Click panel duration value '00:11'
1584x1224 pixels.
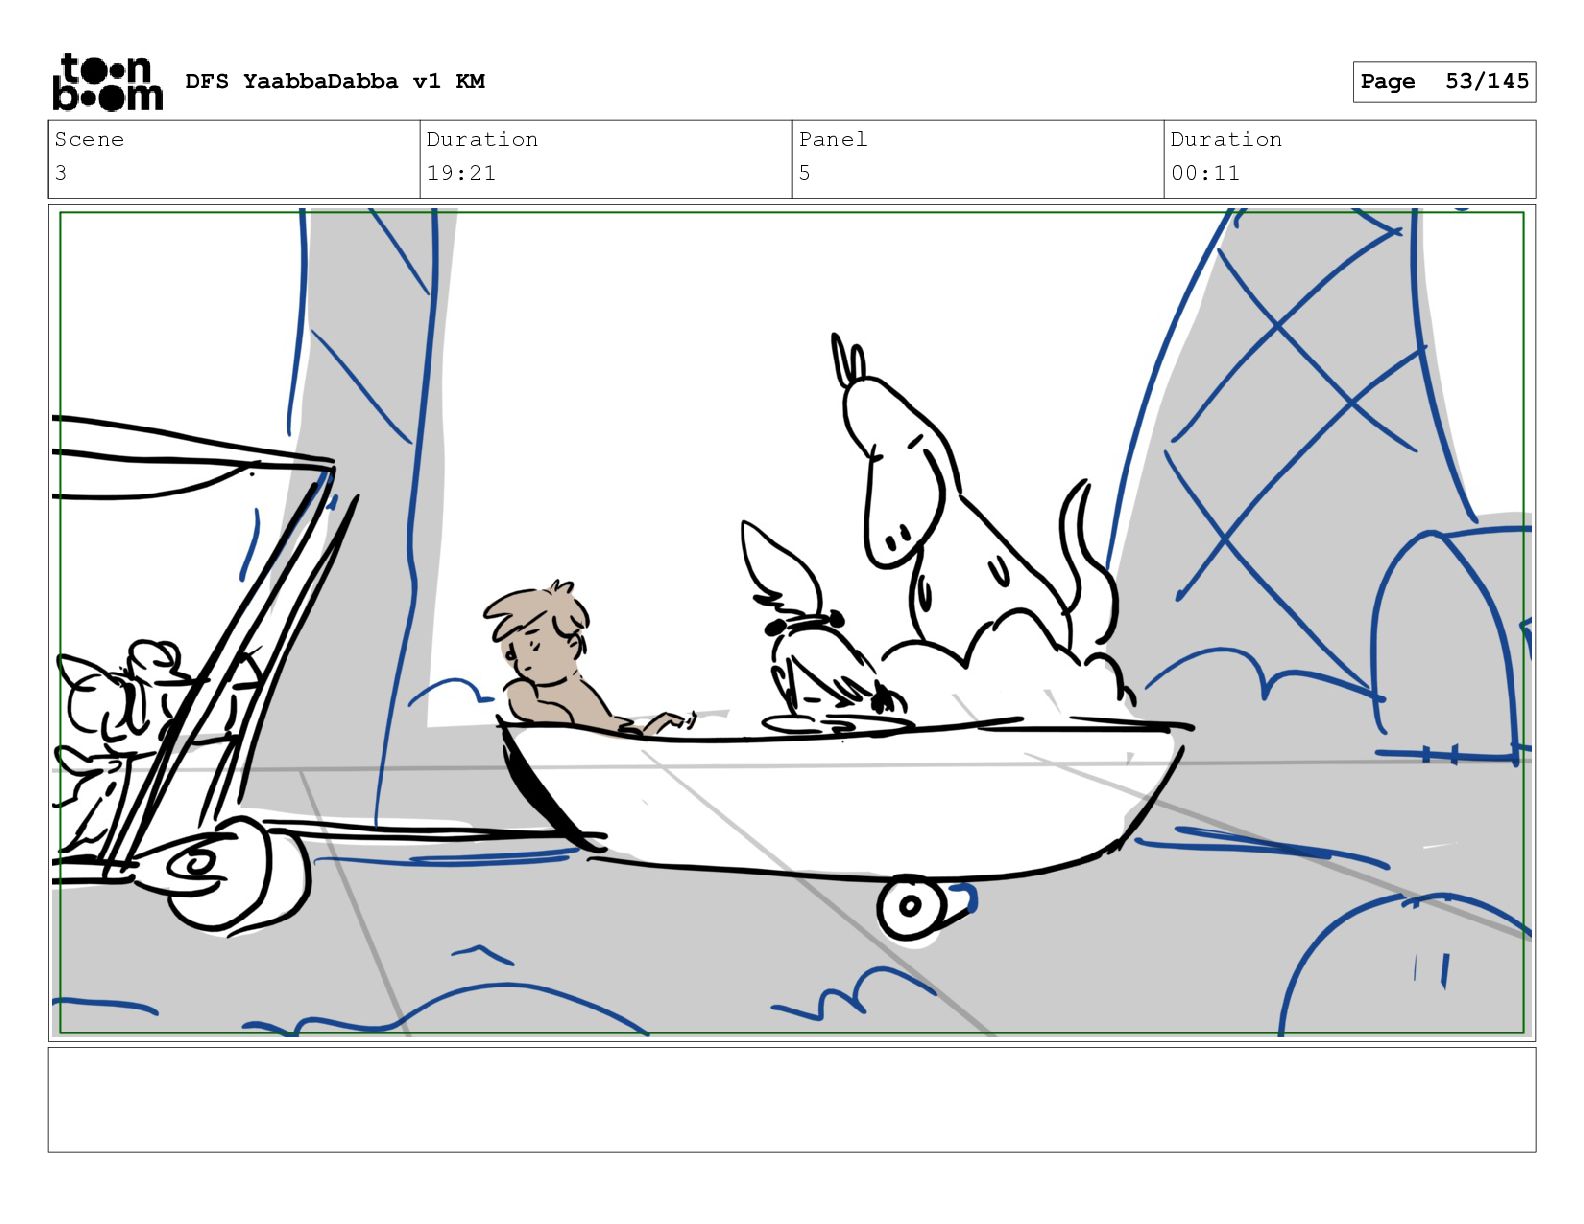[1205, 173]
